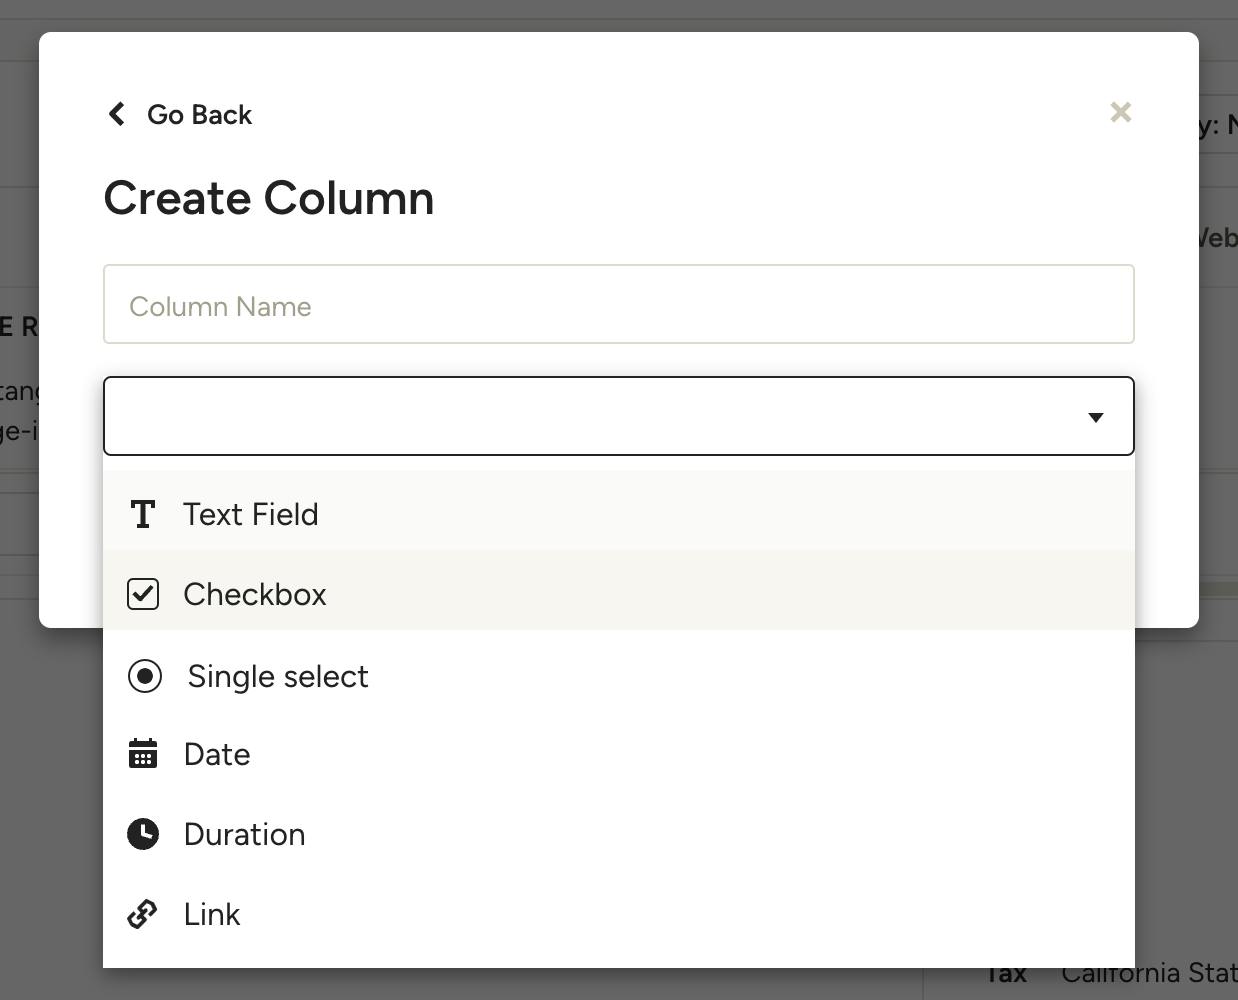Close the Create Column dialog
The image size is (1238, 1000).
click(x=1120, y=112)
